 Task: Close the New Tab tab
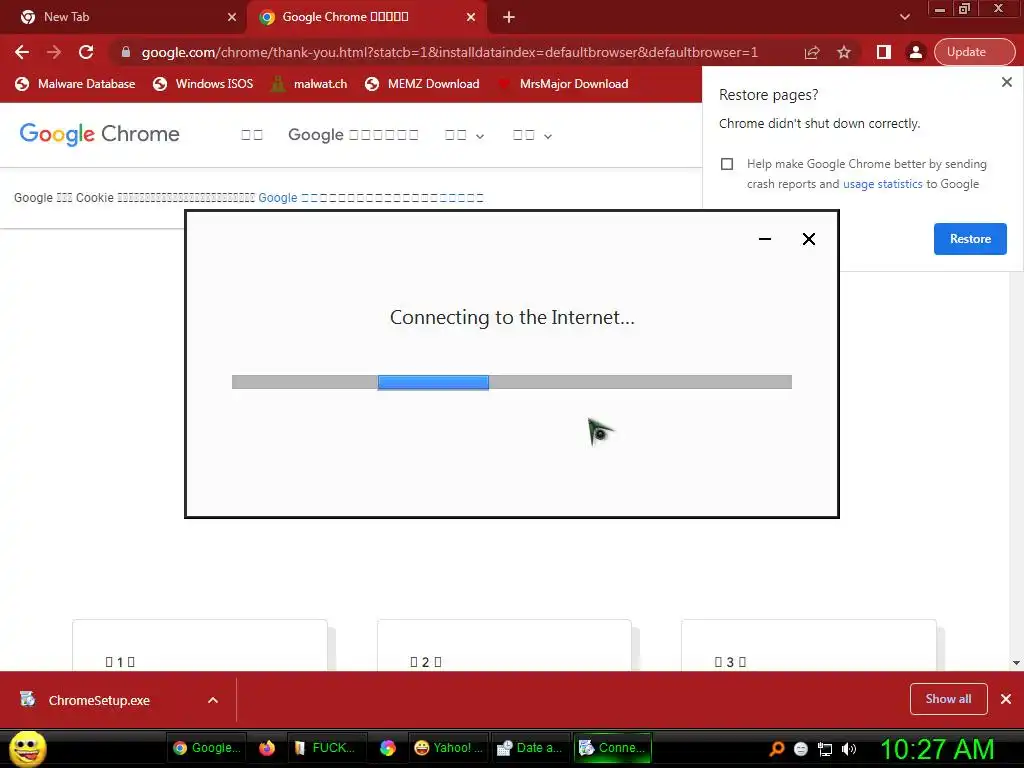tap(232, 17)
